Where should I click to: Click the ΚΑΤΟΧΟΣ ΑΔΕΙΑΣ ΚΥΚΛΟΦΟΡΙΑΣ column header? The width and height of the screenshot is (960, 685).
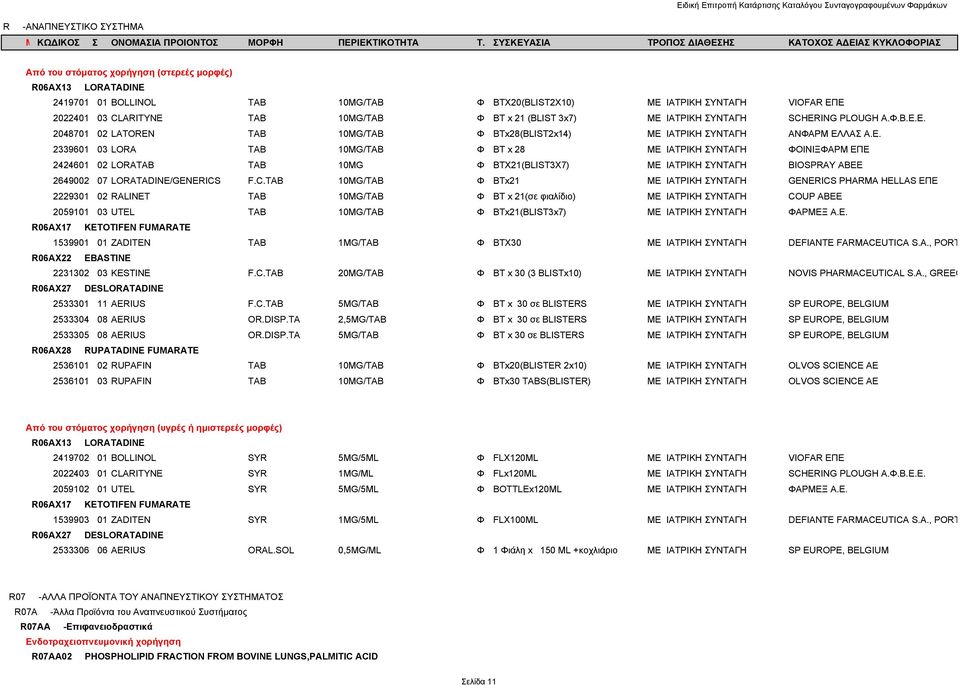click(864, 43)
